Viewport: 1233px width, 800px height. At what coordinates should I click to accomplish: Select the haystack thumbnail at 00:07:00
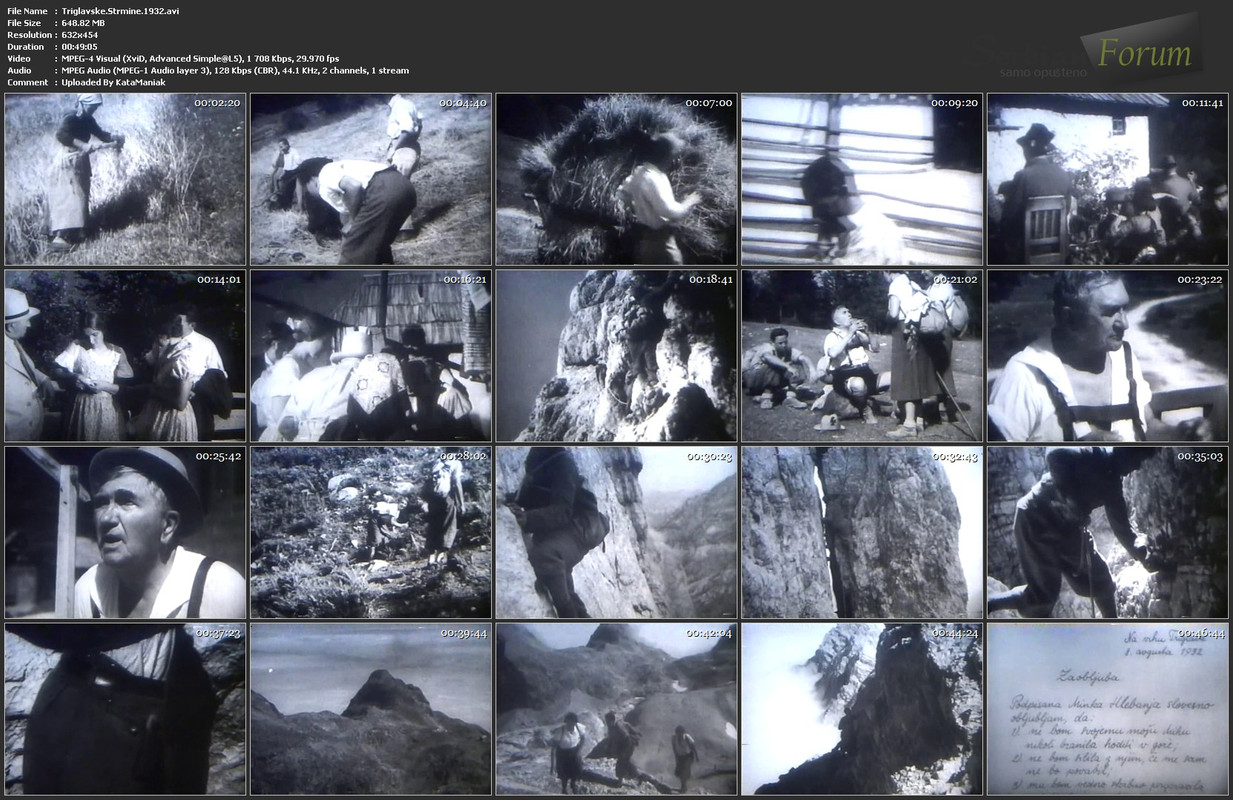point(616,179)
